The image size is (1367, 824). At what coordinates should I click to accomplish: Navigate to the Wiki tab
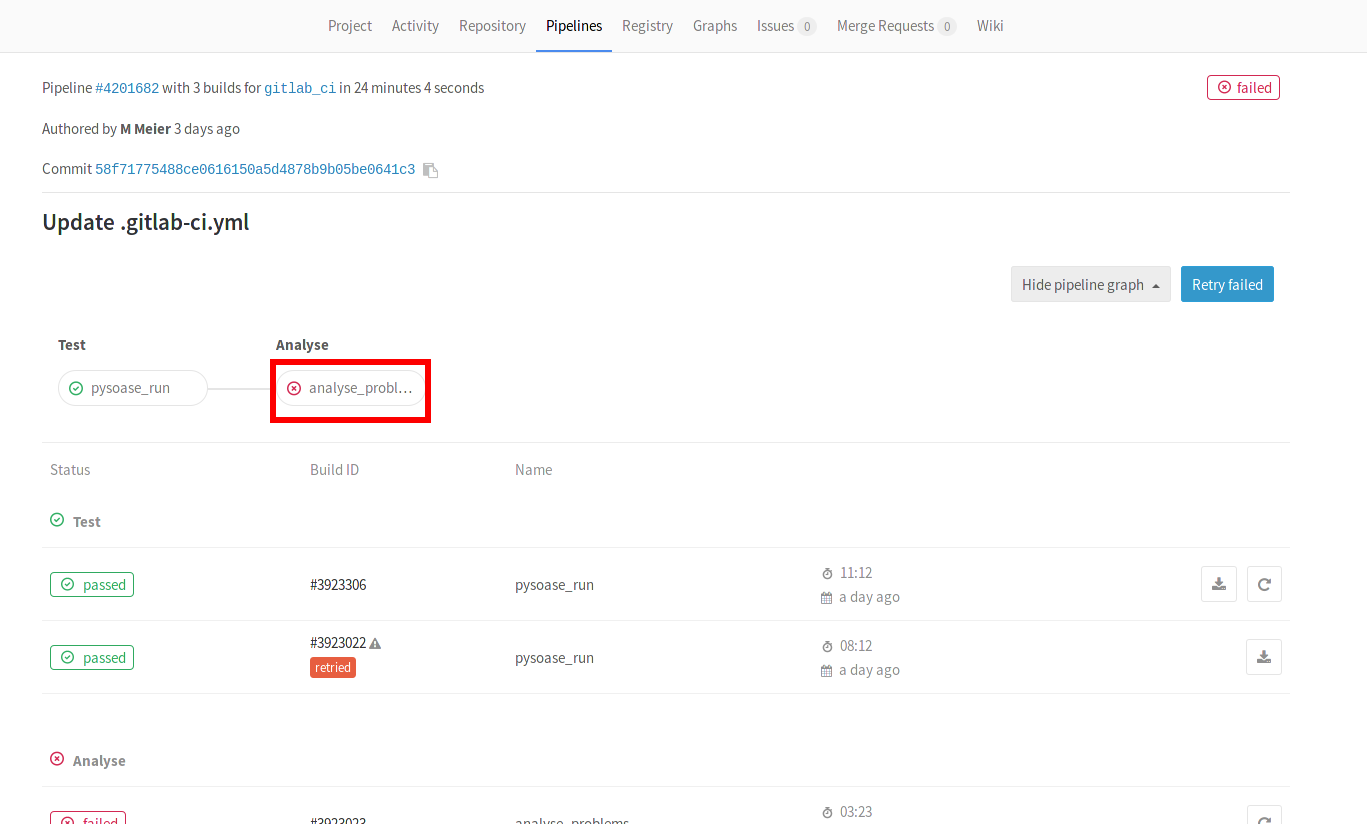click(x=990, y=26)
